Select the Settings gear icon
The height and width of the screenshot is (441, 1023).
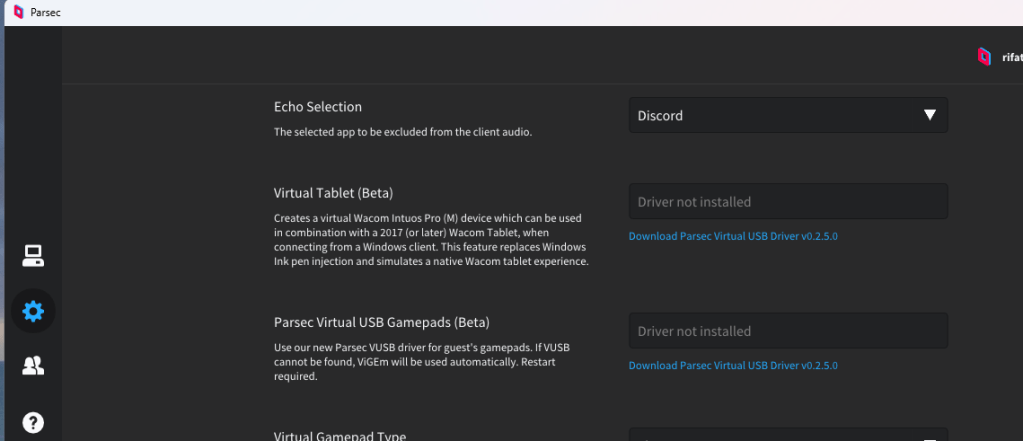tap(33, 311)
